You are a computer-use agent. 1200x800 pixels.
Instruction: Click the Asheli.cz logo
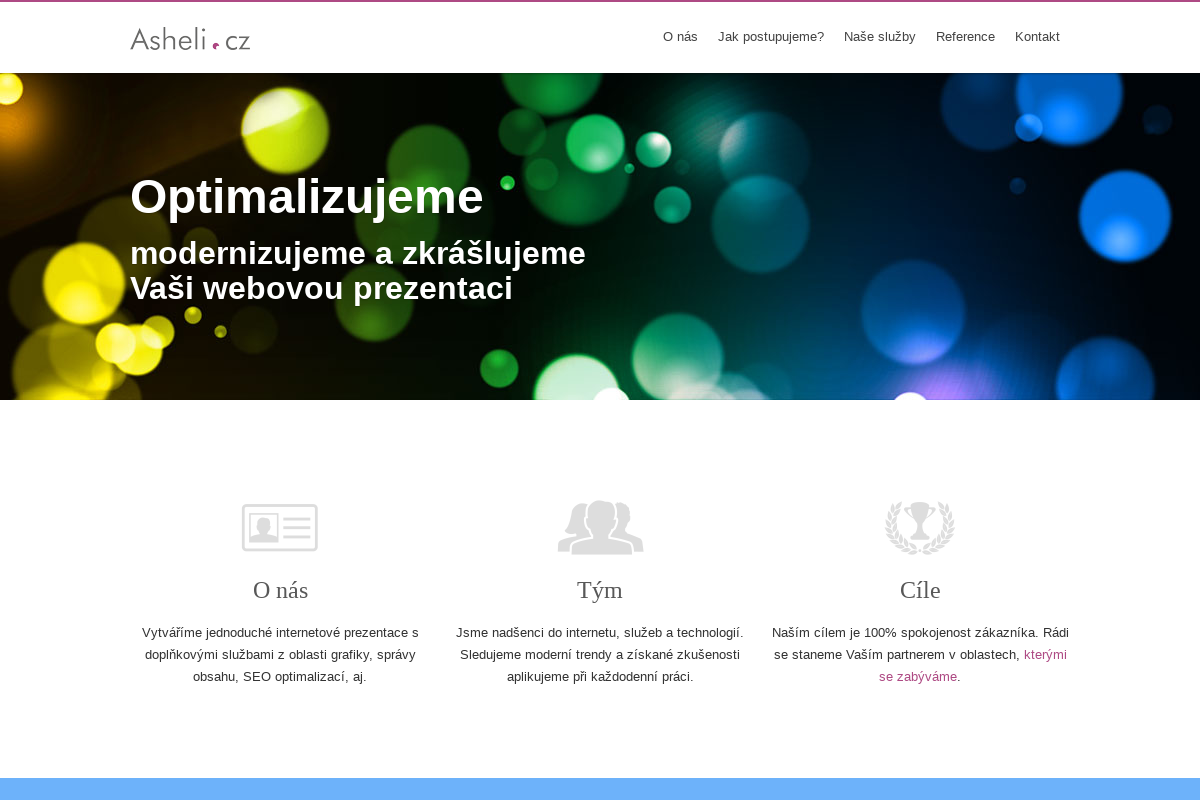[x=190, y=39]
